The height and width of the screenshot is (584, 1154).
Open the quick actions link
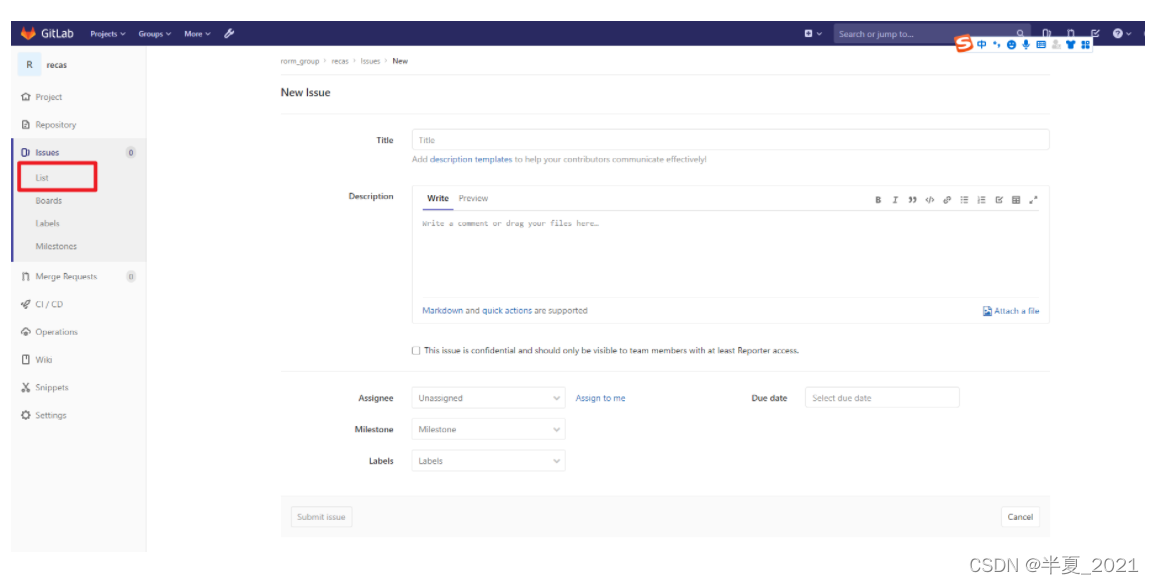pos(507,311)
